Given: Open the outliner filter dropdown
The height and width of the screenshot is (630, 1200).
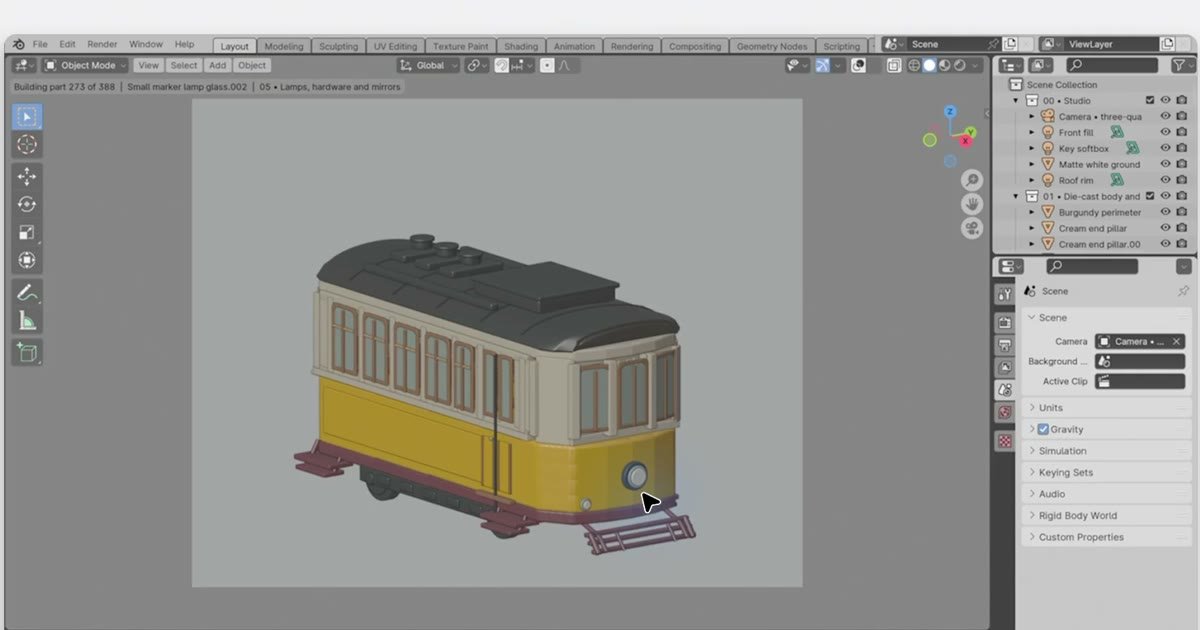Looking at the screenshot, I should click(x=1182, y=65).
